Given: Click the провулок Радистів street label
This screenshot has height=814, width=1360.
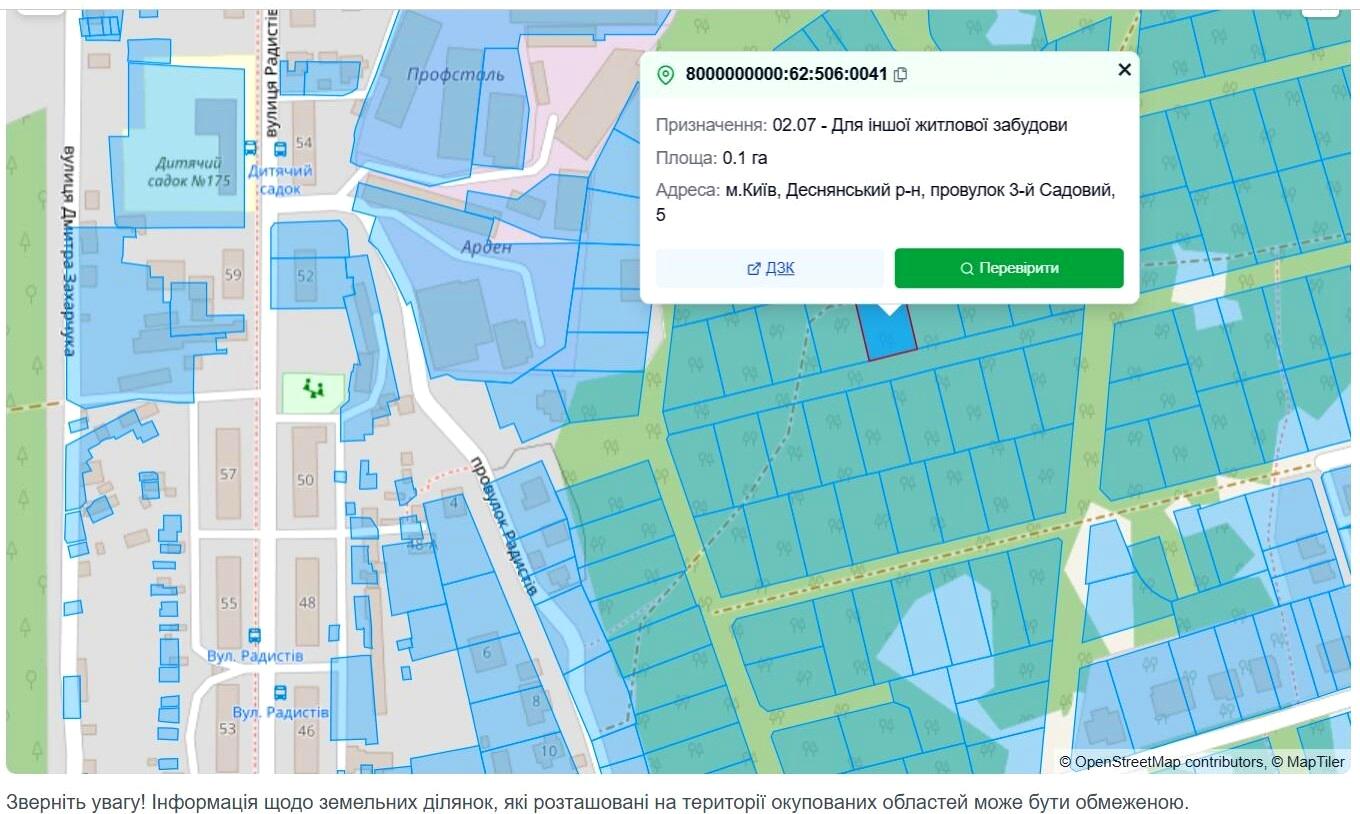Looking at the screenshot, I should coord(504,527).
